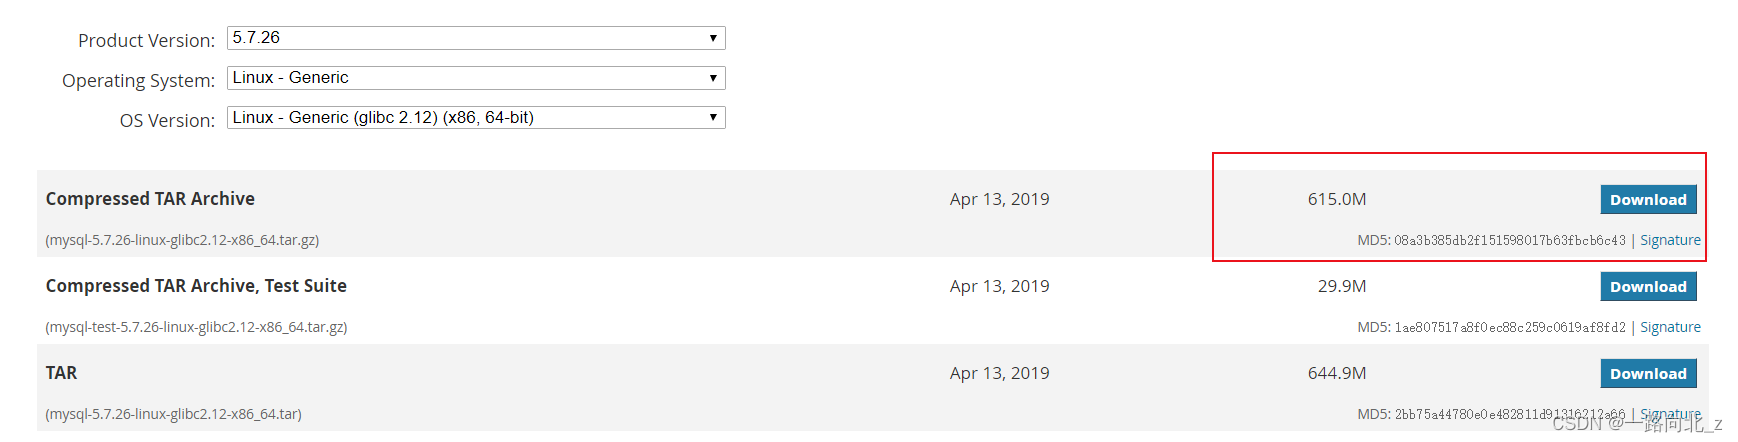Click the "Operating System:" label

(x=138, y=80)
